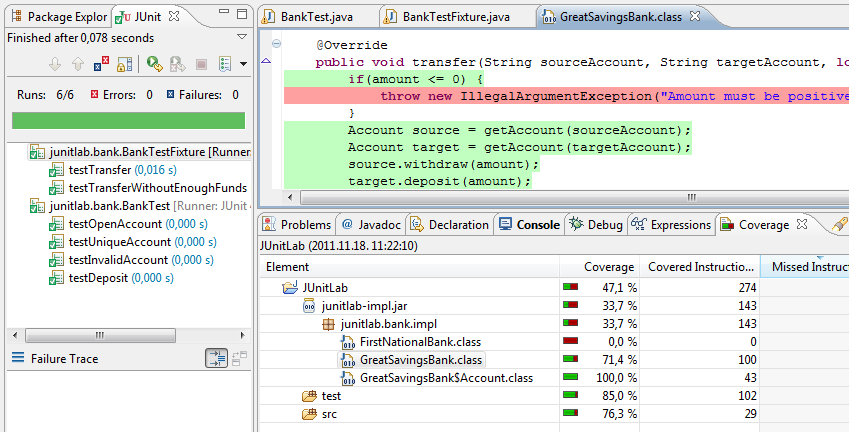Minimize the JUnit view panel

pos(224,13)
